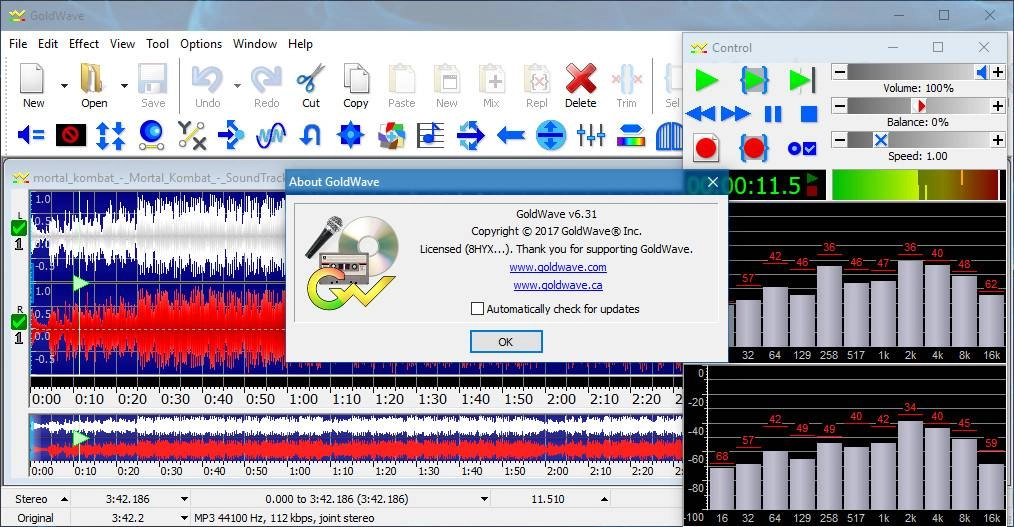This screenshot has width=1014, height=527.
Task: Click the blue wave Flanger effect icon
Action: [271, 135]
